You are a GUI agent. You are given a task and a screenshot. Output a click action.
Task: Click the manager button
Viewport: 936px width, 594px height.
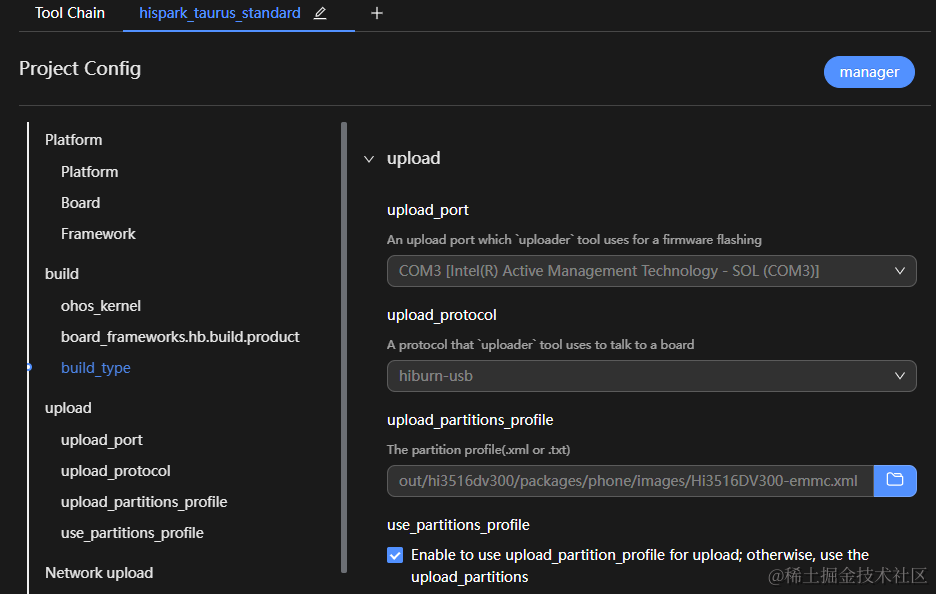(x=869, y=72)
